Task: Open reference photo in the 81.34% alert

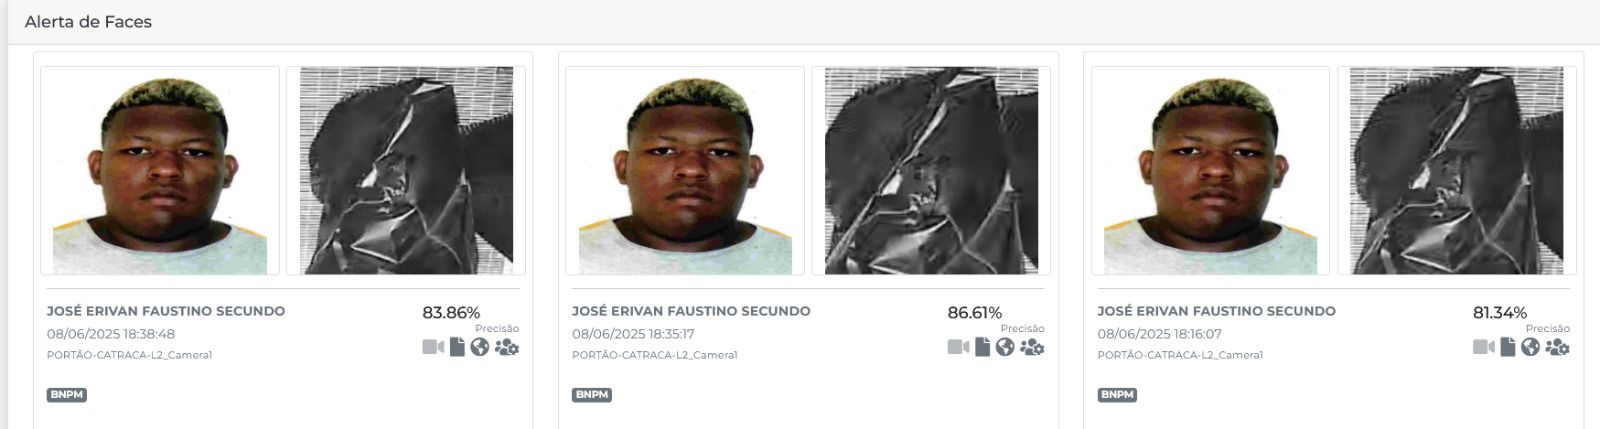Action: [x=1211, y=171]
